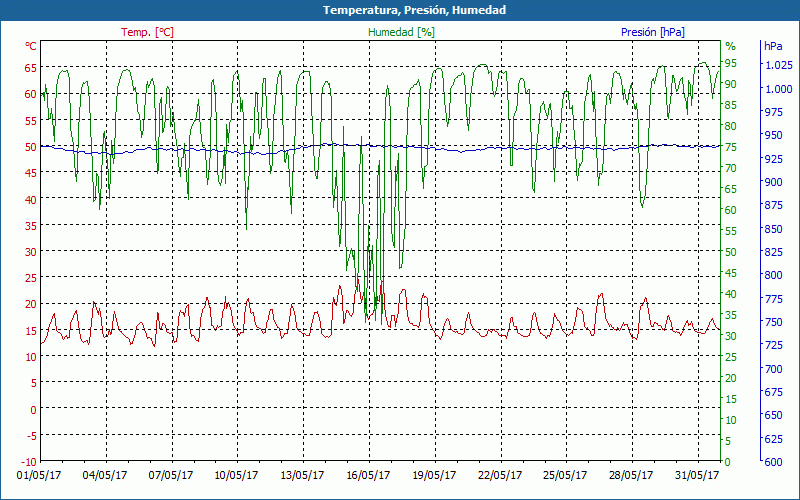The image size is (800, 500).
Task: Click the 16/05/17 date label
Action: coord(368,475)
